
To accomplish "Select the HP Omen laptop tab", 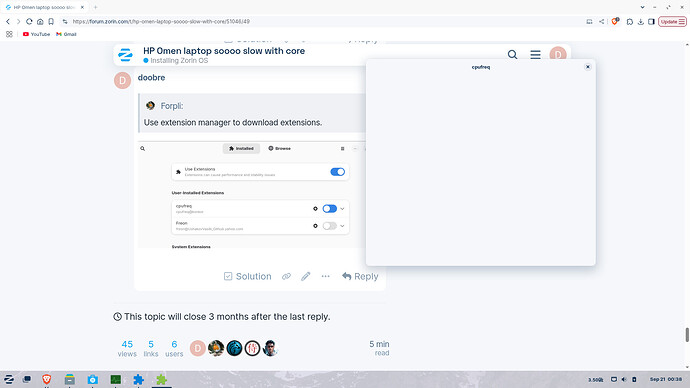I will 44,7.
